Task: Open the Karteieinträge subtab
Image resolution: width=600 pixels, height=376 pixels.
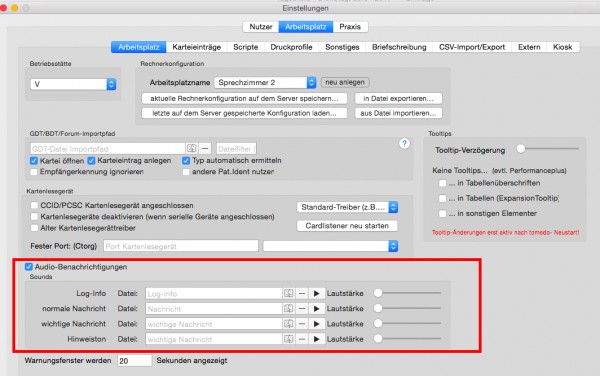Action: click(x=196, y=47)
